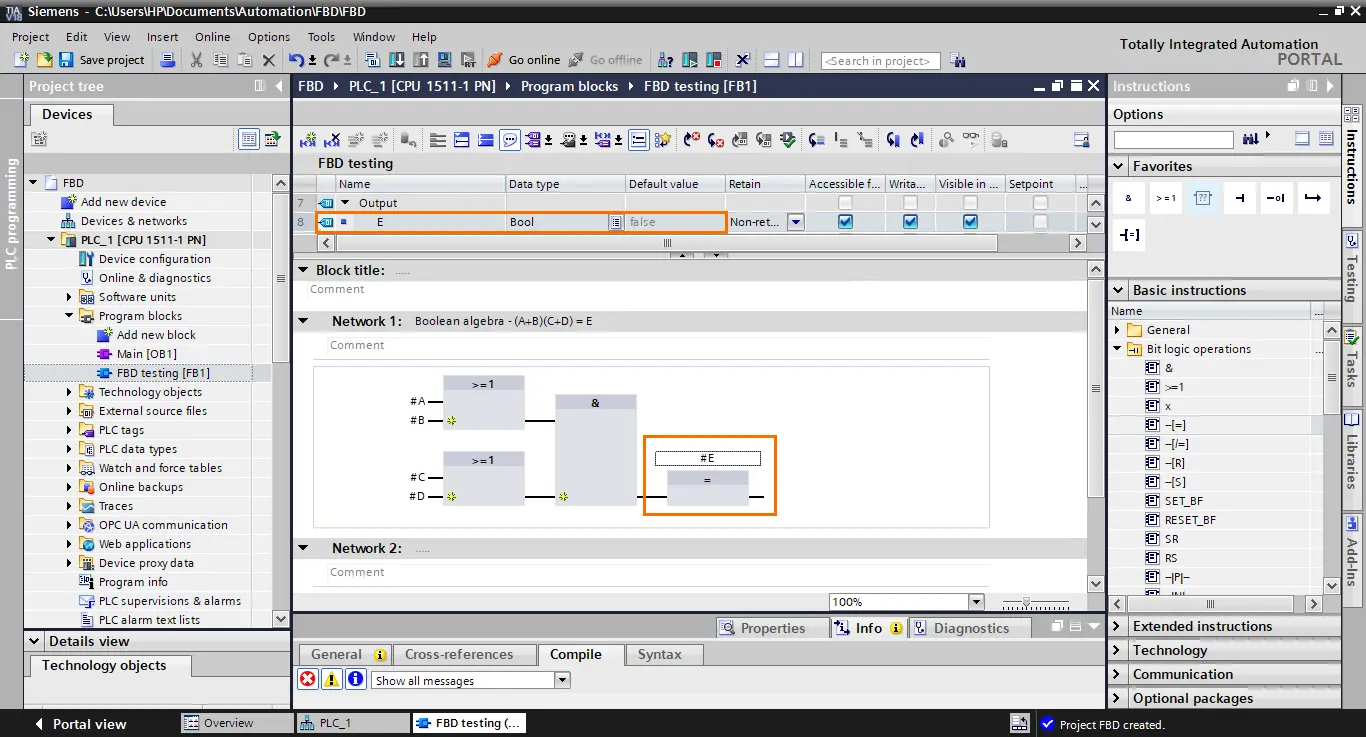Click the Save project toolbar icon
This screenshot has width=1366, height=737.
pyautogui.click(x=66, y=60)
